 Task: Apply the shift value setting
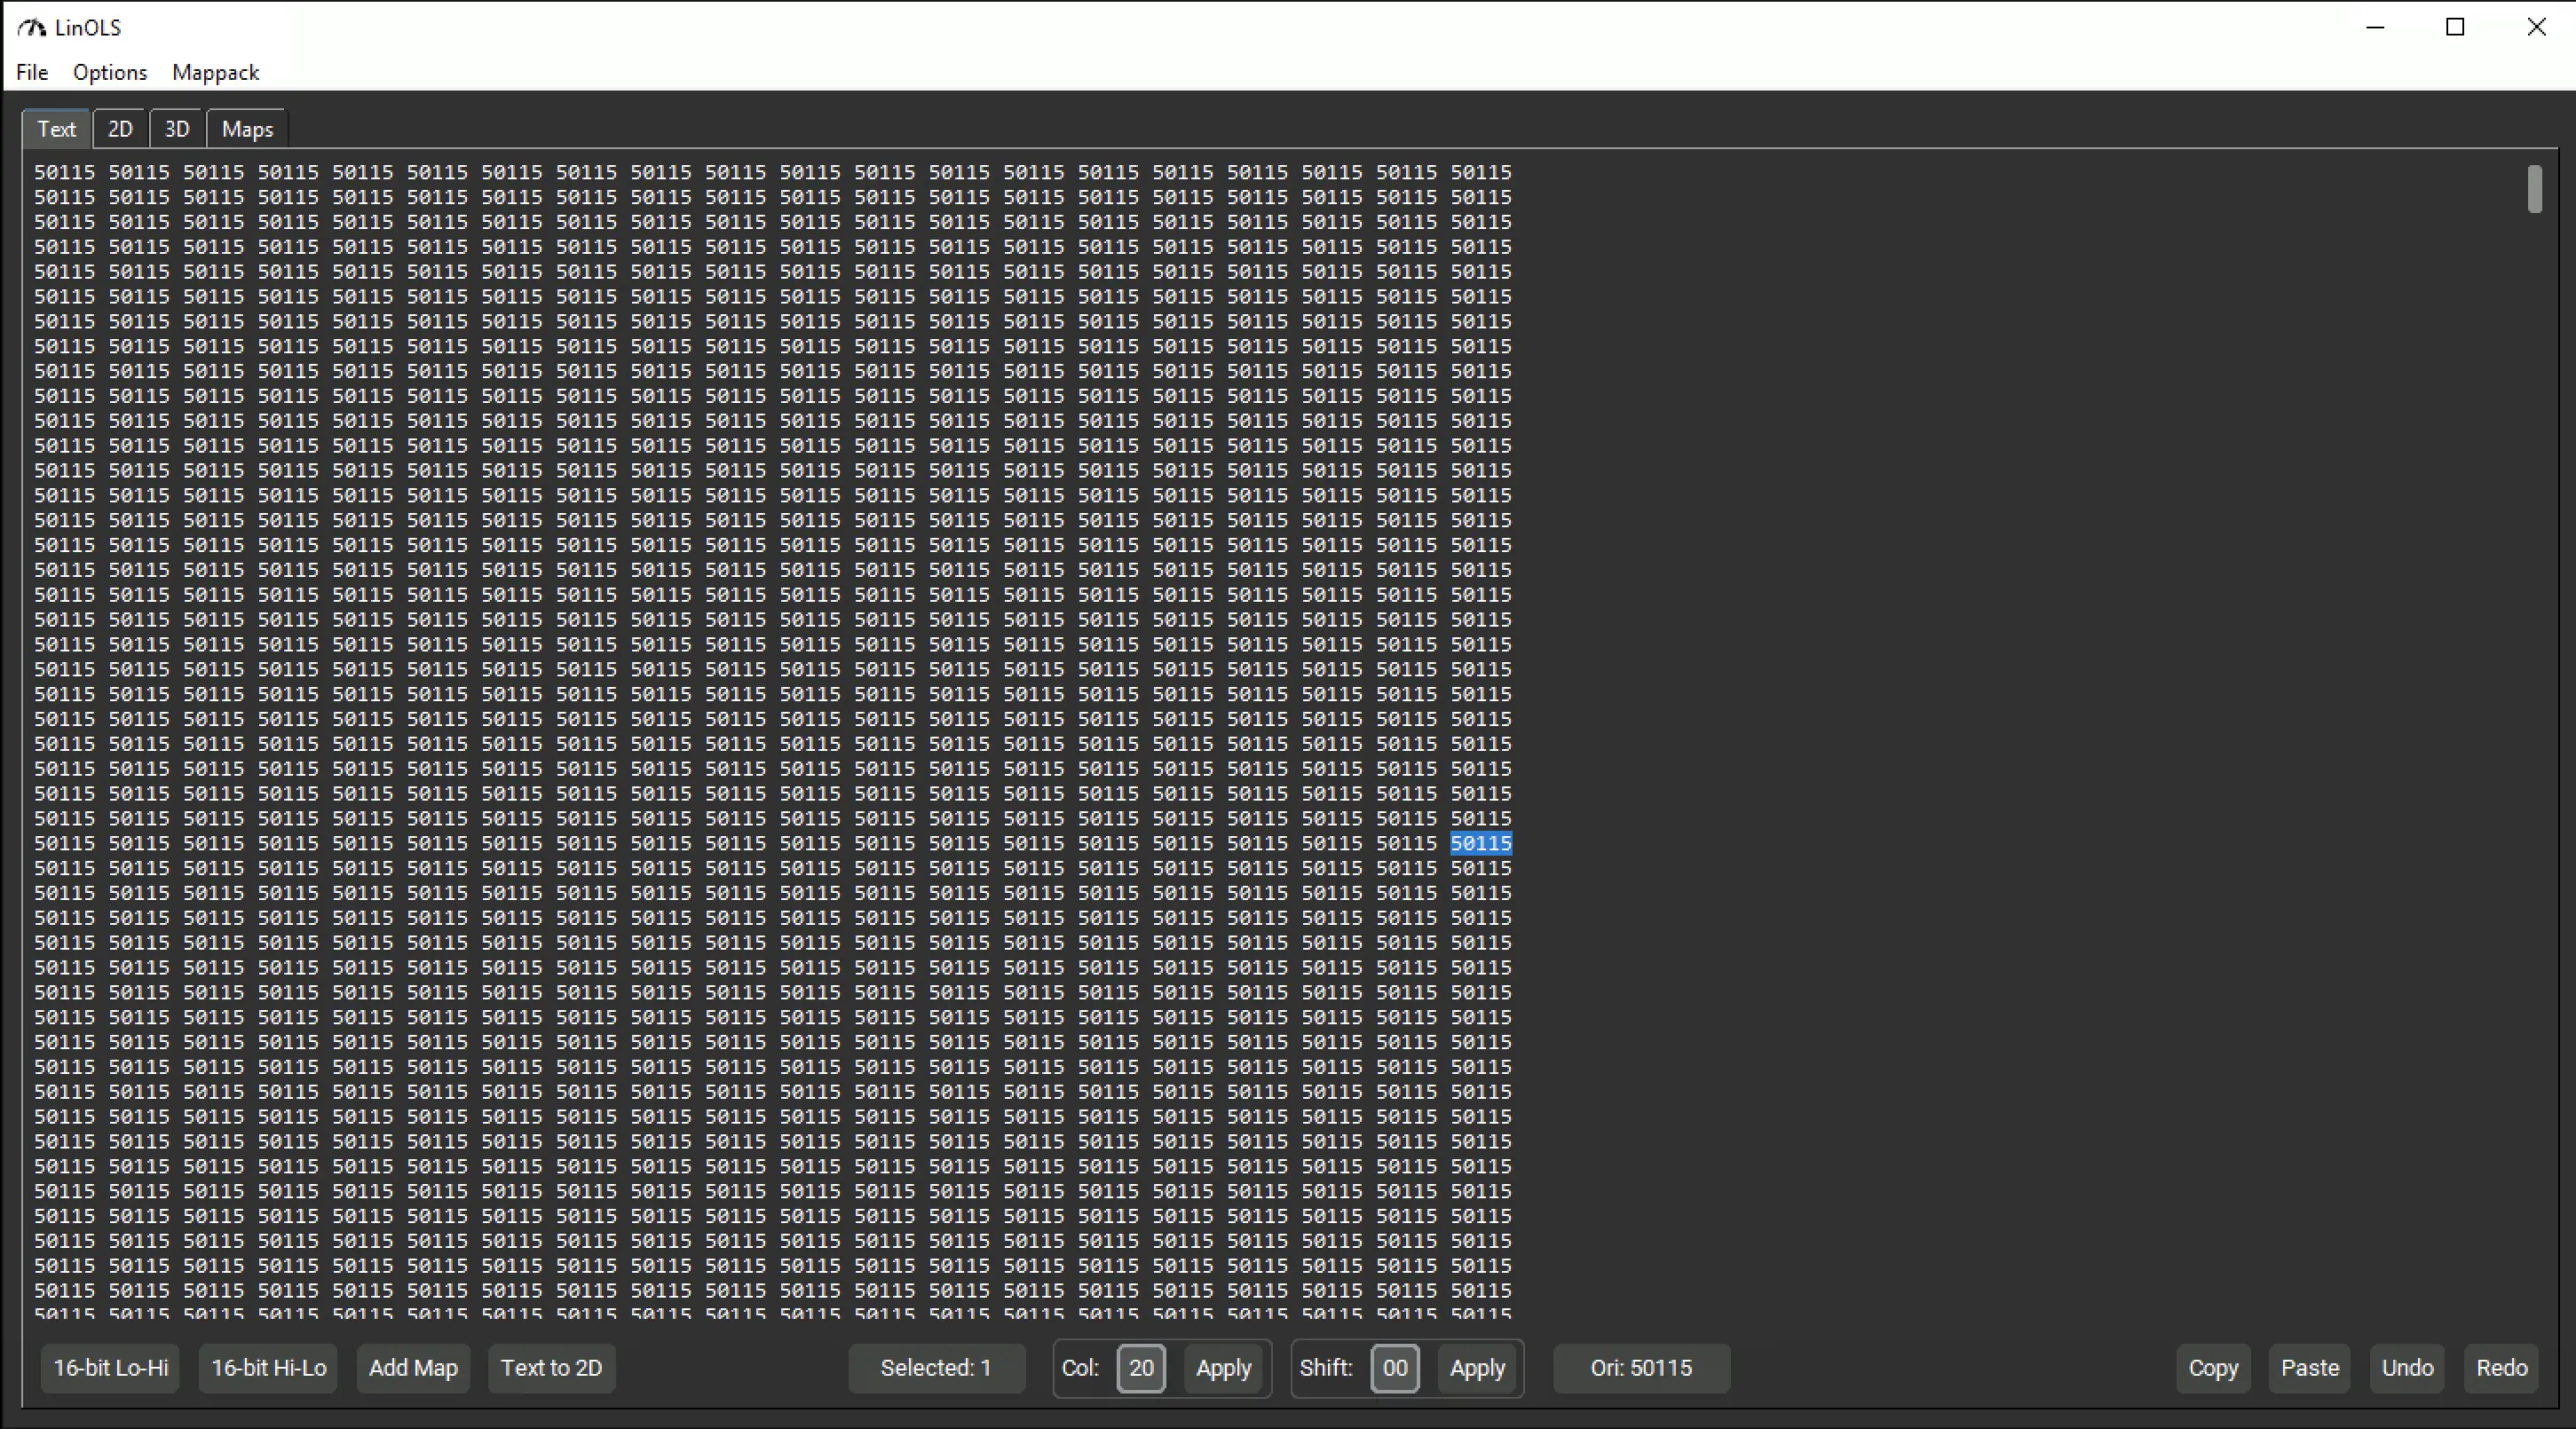[1477, 1368]
